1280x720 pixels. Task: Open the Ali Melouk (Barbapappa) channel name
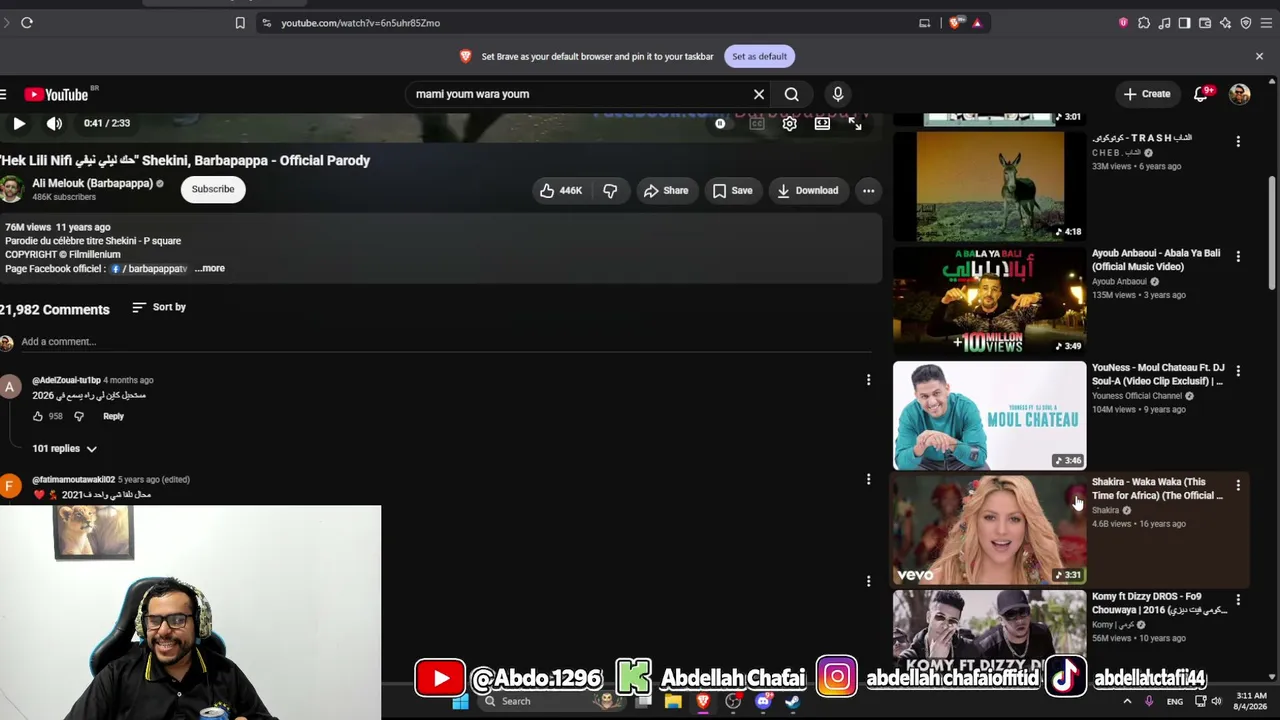click(x=92, y=184)
